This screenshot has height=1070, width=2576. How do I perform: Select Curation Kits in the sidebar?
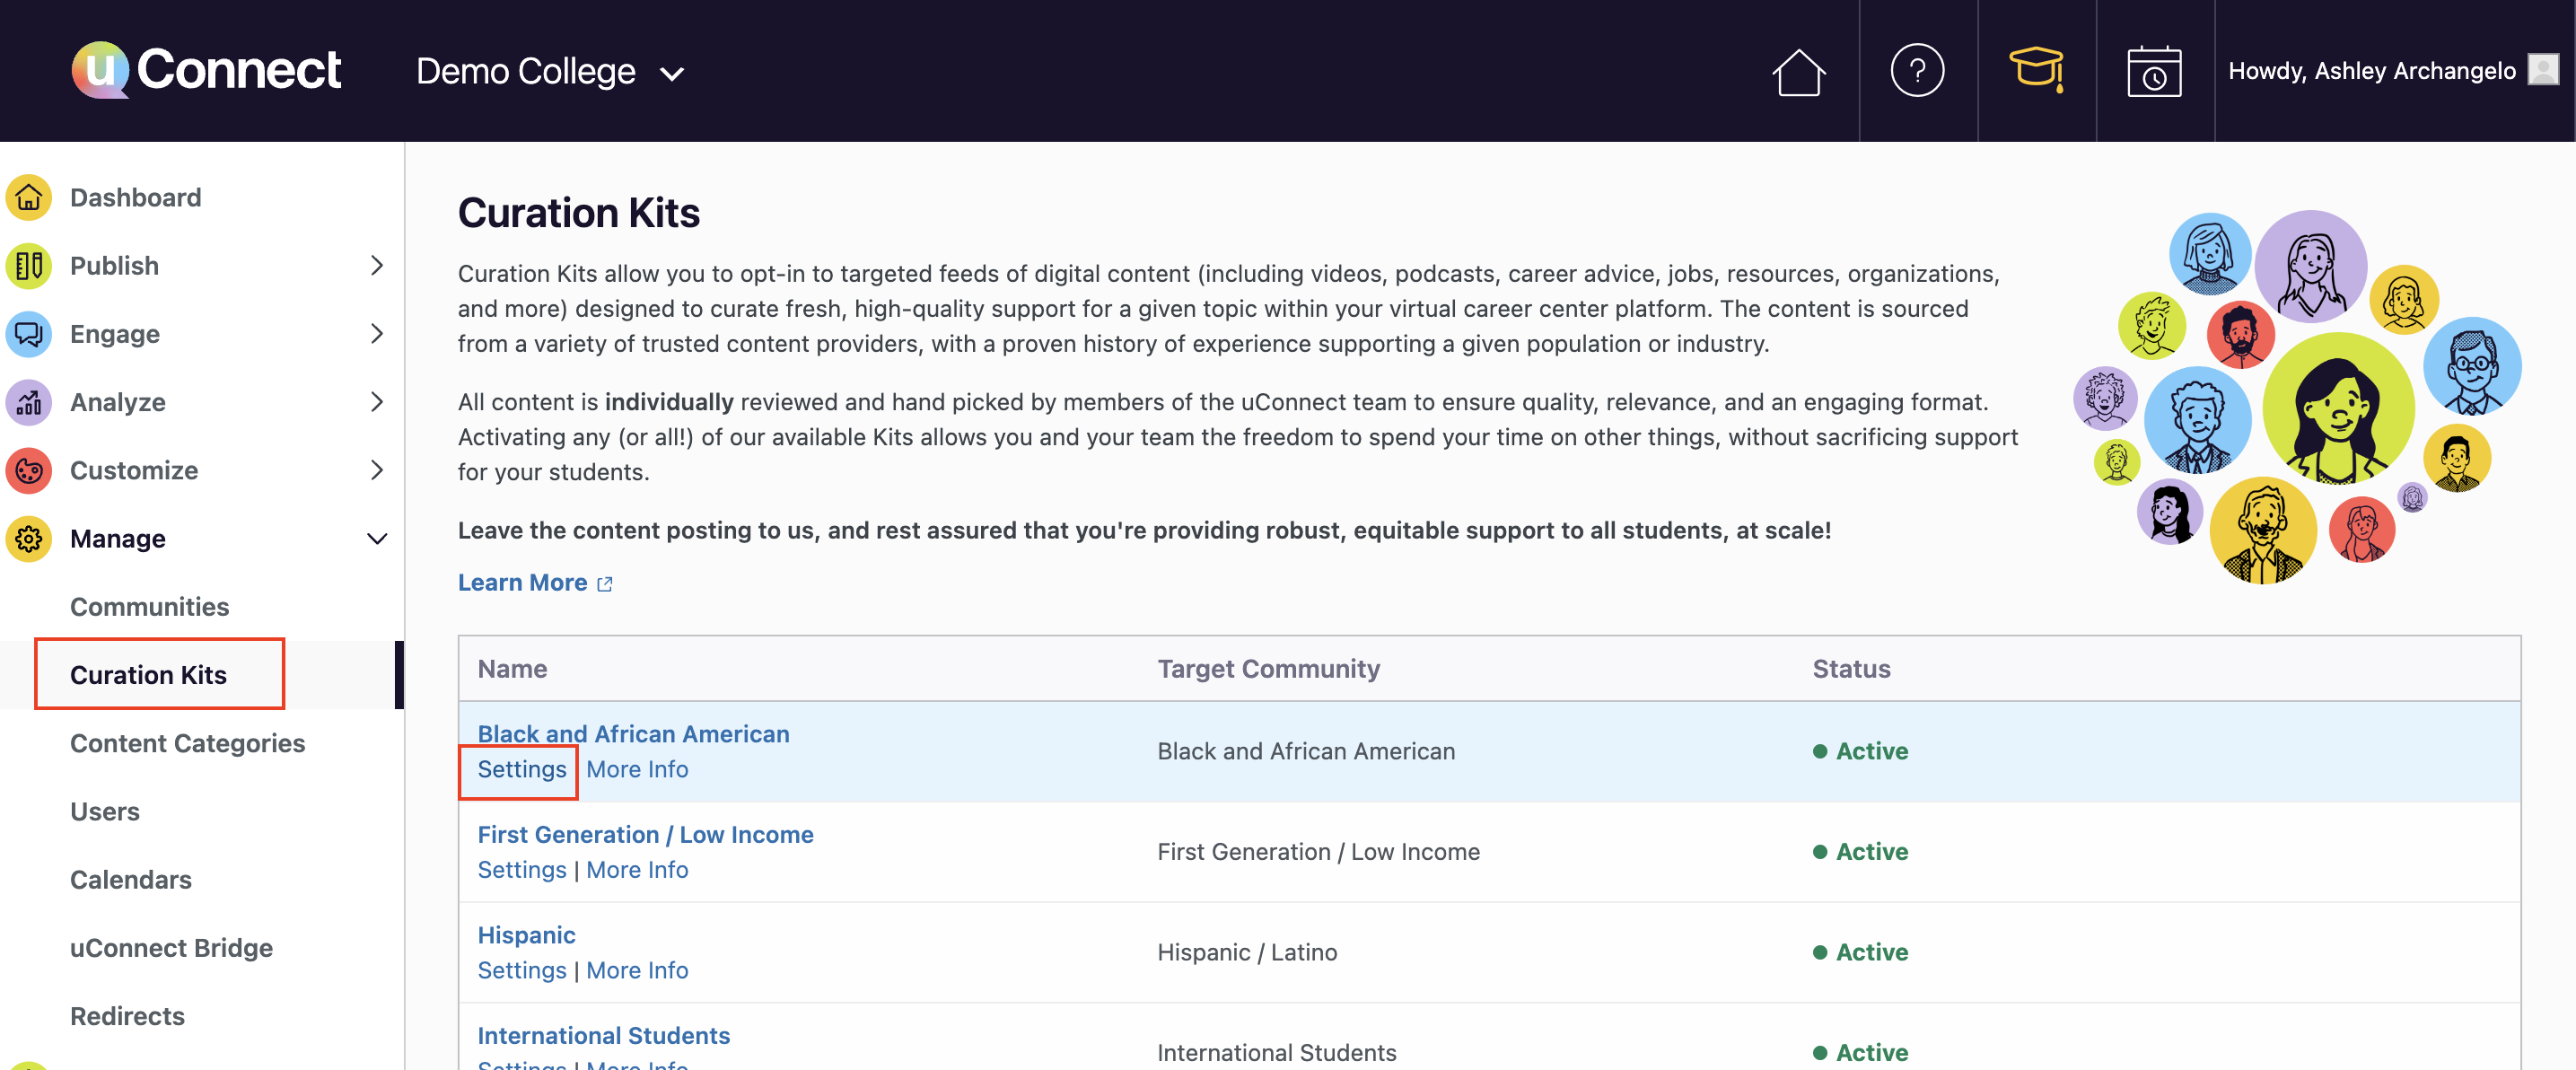(x=148, y=674)
